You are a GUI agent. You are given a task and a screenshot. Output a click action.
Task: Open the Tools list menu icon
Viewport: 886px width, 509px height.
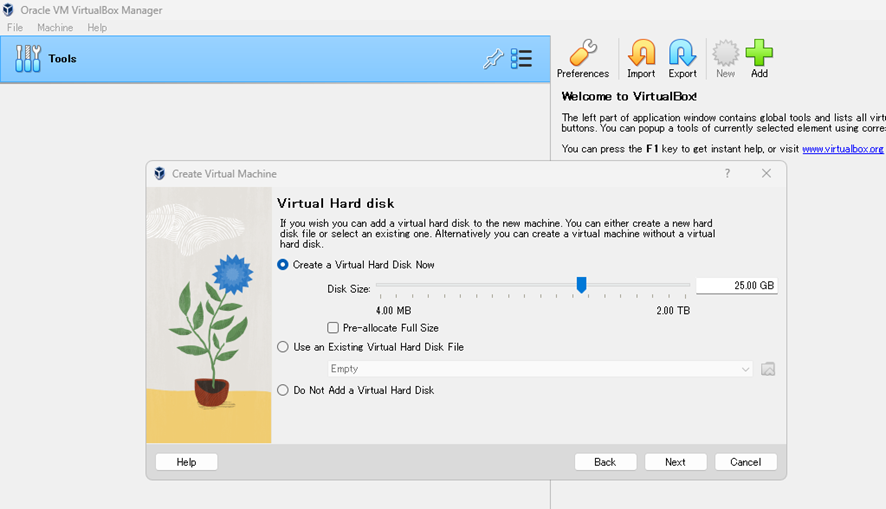pos(521,59)
